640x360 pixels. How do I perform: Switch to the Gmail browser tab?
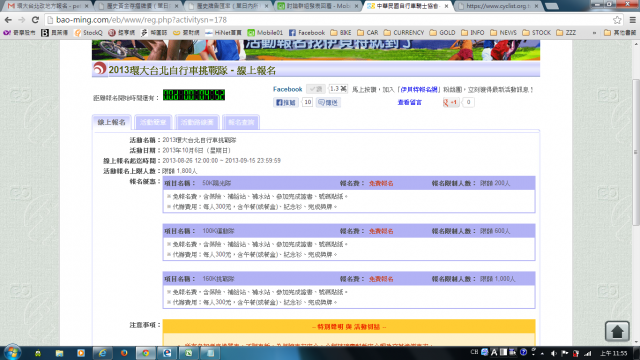tap(47, 6)
